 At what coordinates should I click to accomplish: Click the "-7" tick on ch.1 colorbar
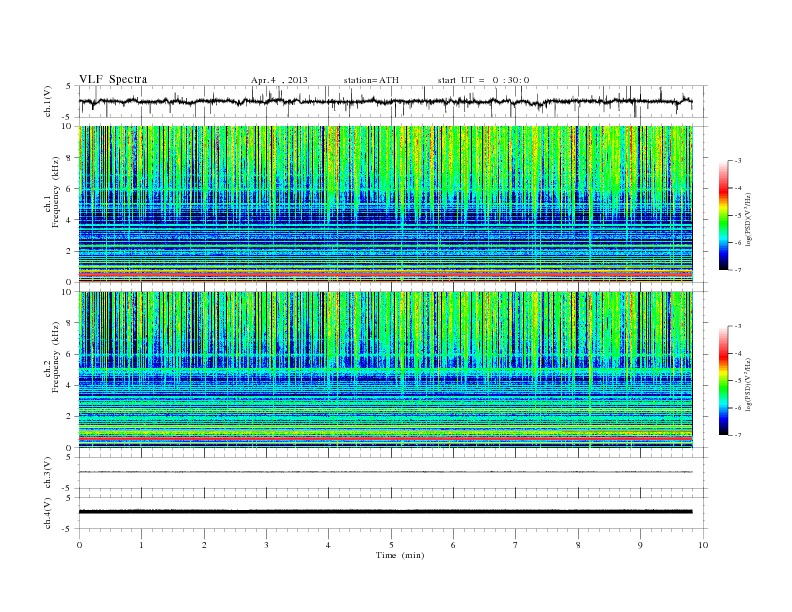coord(738,270)
